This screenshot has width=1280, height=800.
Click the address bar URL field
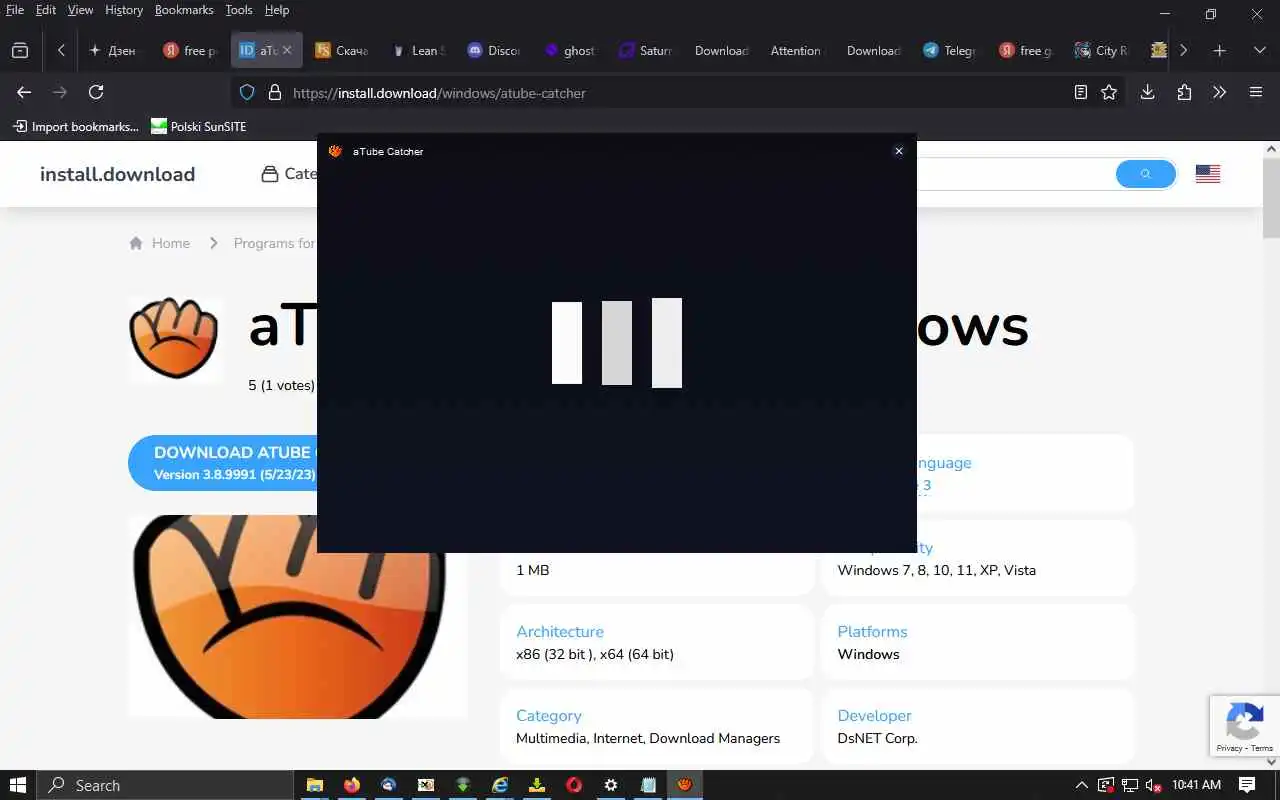(680, 93)
